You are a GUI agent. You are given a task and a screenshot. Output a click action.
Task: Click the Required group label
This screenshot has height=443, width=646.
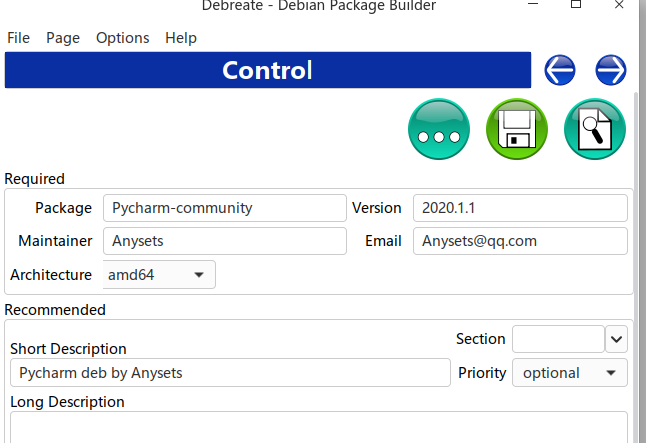[x=35, y=179]
